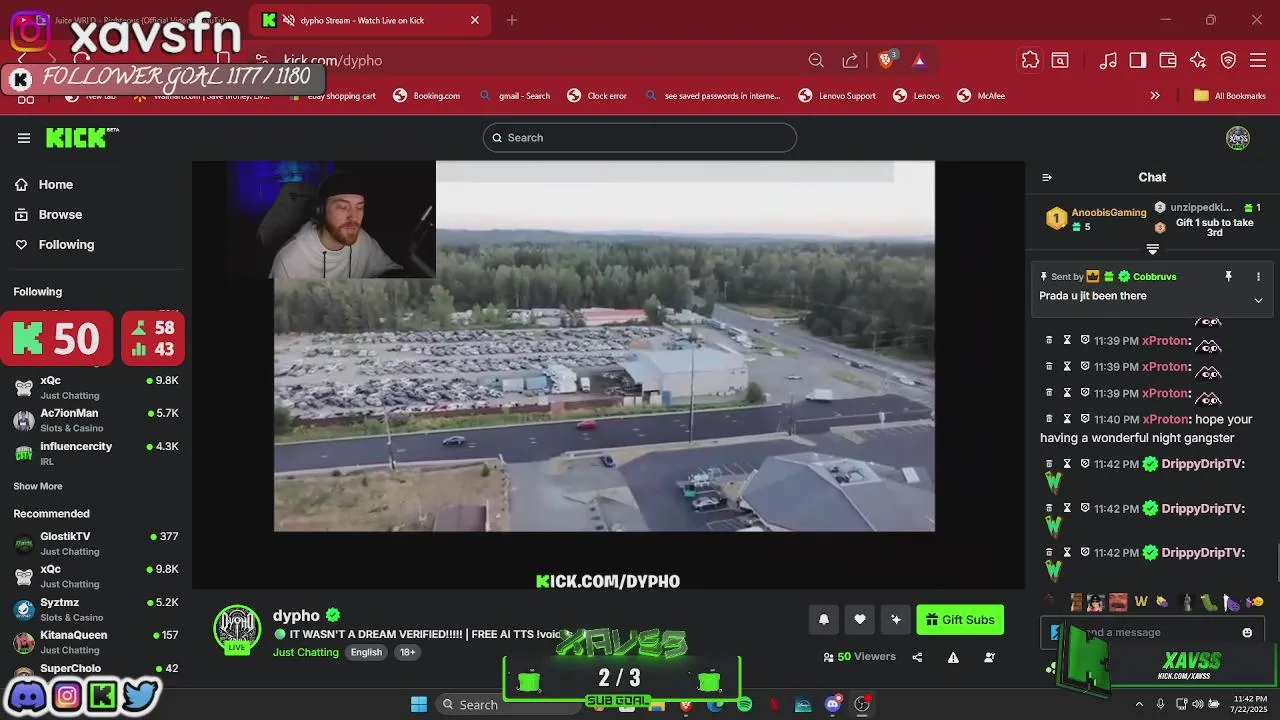Share the stream

coord(917,657)
